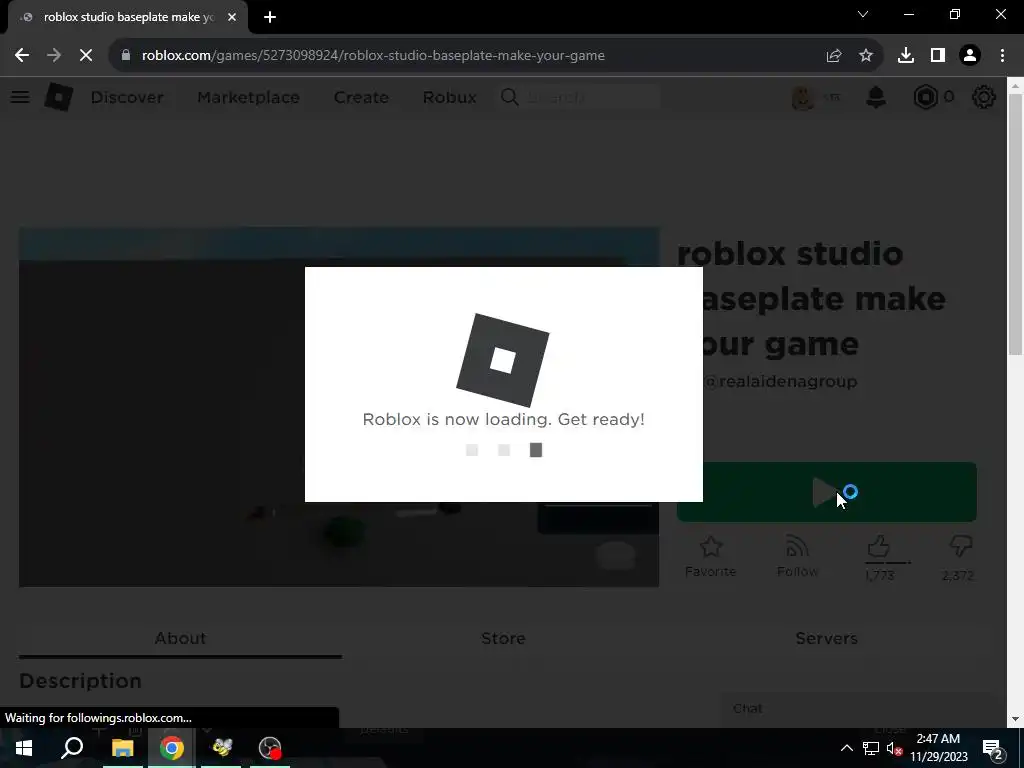1024x768 pixels.
Task: Open the network tray icon
Action: 871,748
